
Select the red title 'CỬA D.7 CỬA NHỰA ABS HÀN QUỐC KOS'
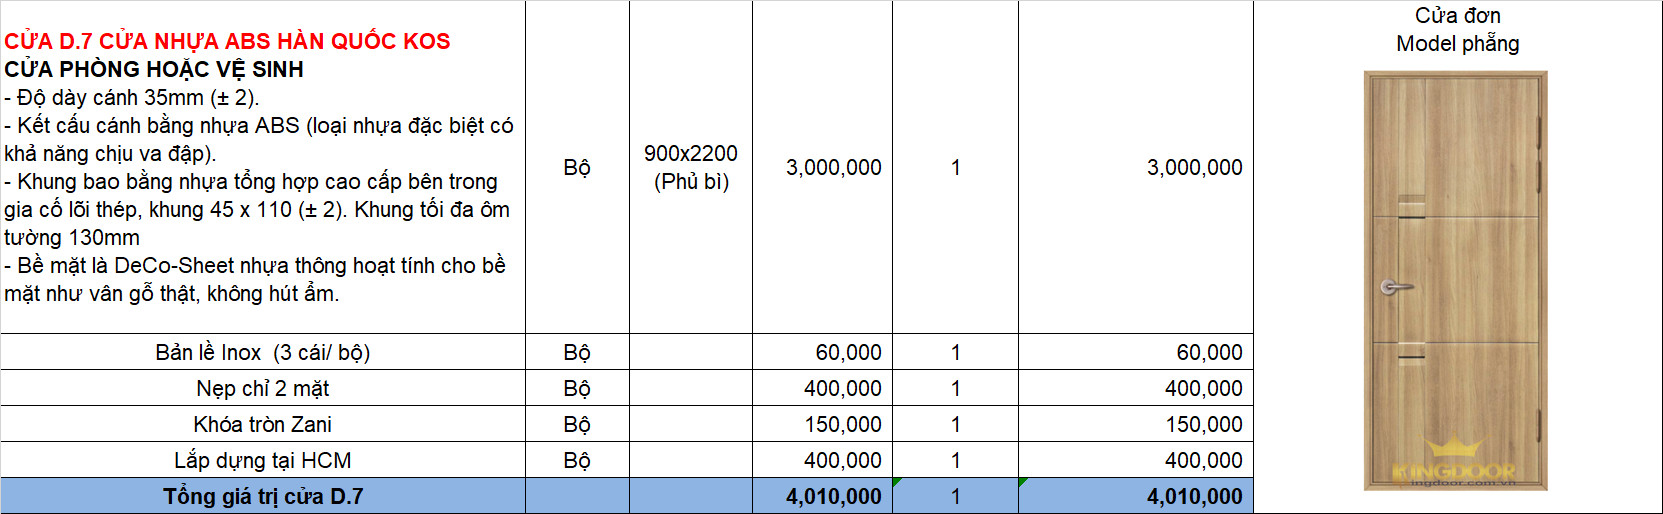(227, 41)
